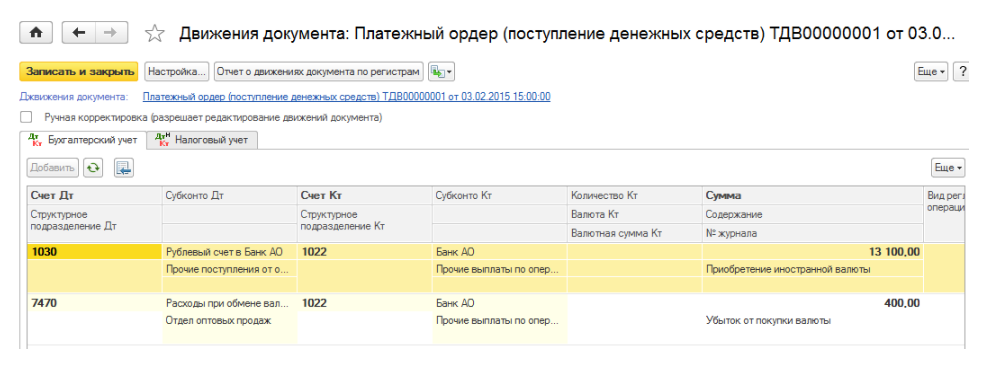Click the Содержание header cell

click(x=812, y=214)
